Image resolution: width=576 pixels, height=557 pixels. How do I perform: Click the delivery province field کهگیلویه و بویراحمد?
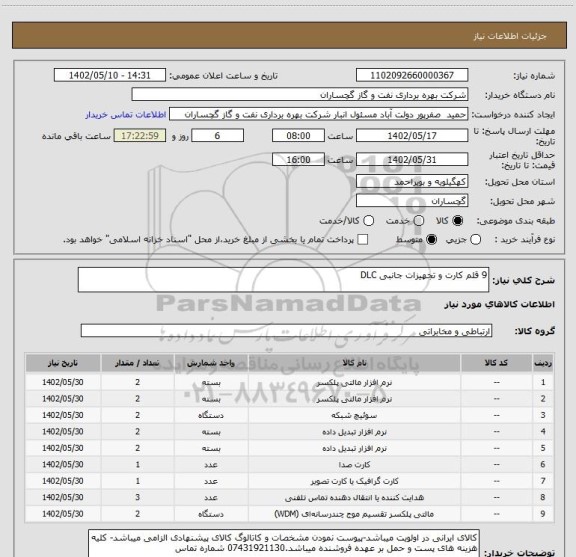(x=412, y=182)
